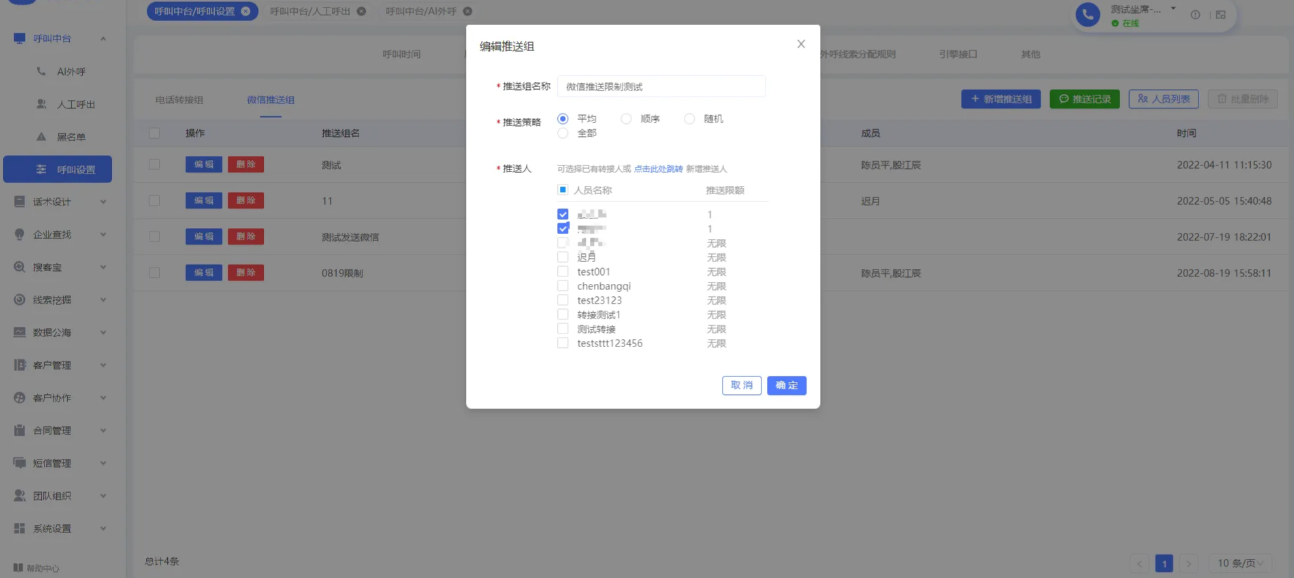This screenshot has width=1294, height=578.
Task: Expand the 合同管理 sidebar menu
Action: pos(103,431)
